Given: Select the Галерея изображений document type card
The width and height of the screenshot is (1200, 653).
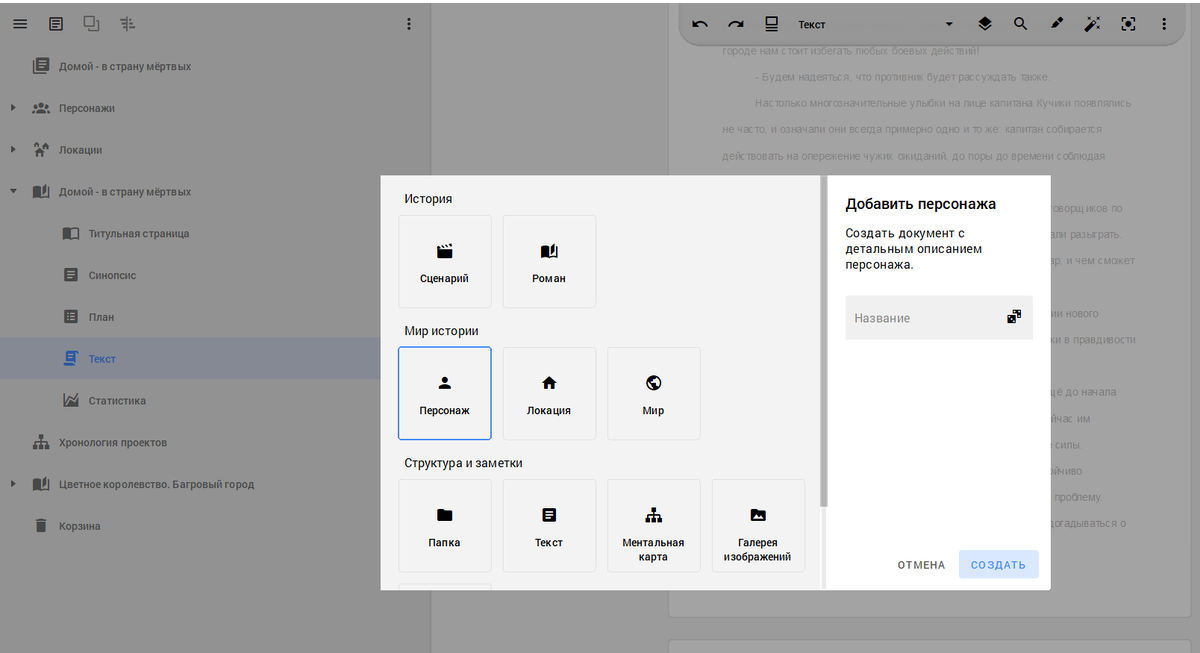Looking at the screenshot, I should (758, 525).
